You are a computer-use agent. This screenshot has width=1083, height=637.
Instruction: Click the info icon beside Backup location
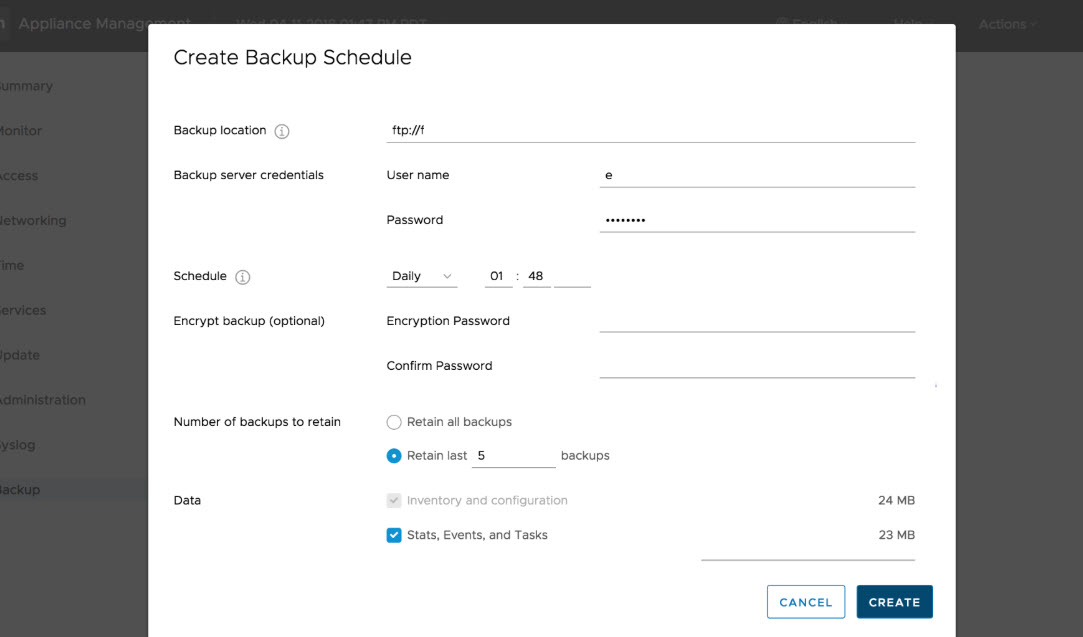pos(282,131)
